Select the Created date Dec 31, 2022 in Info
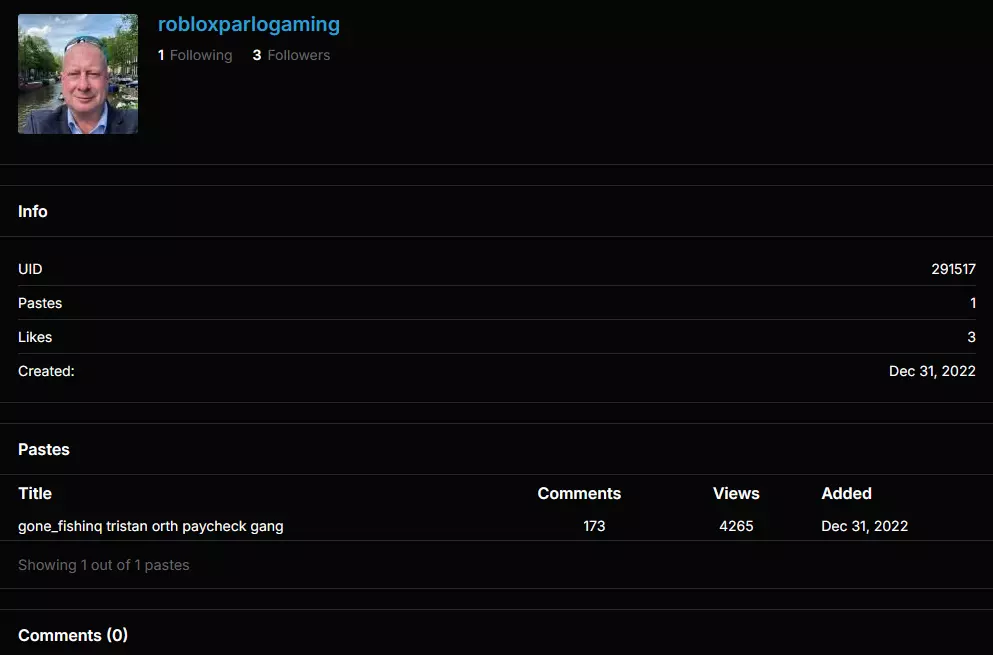Viewport: 993px width, 655px height. point(932,371)
